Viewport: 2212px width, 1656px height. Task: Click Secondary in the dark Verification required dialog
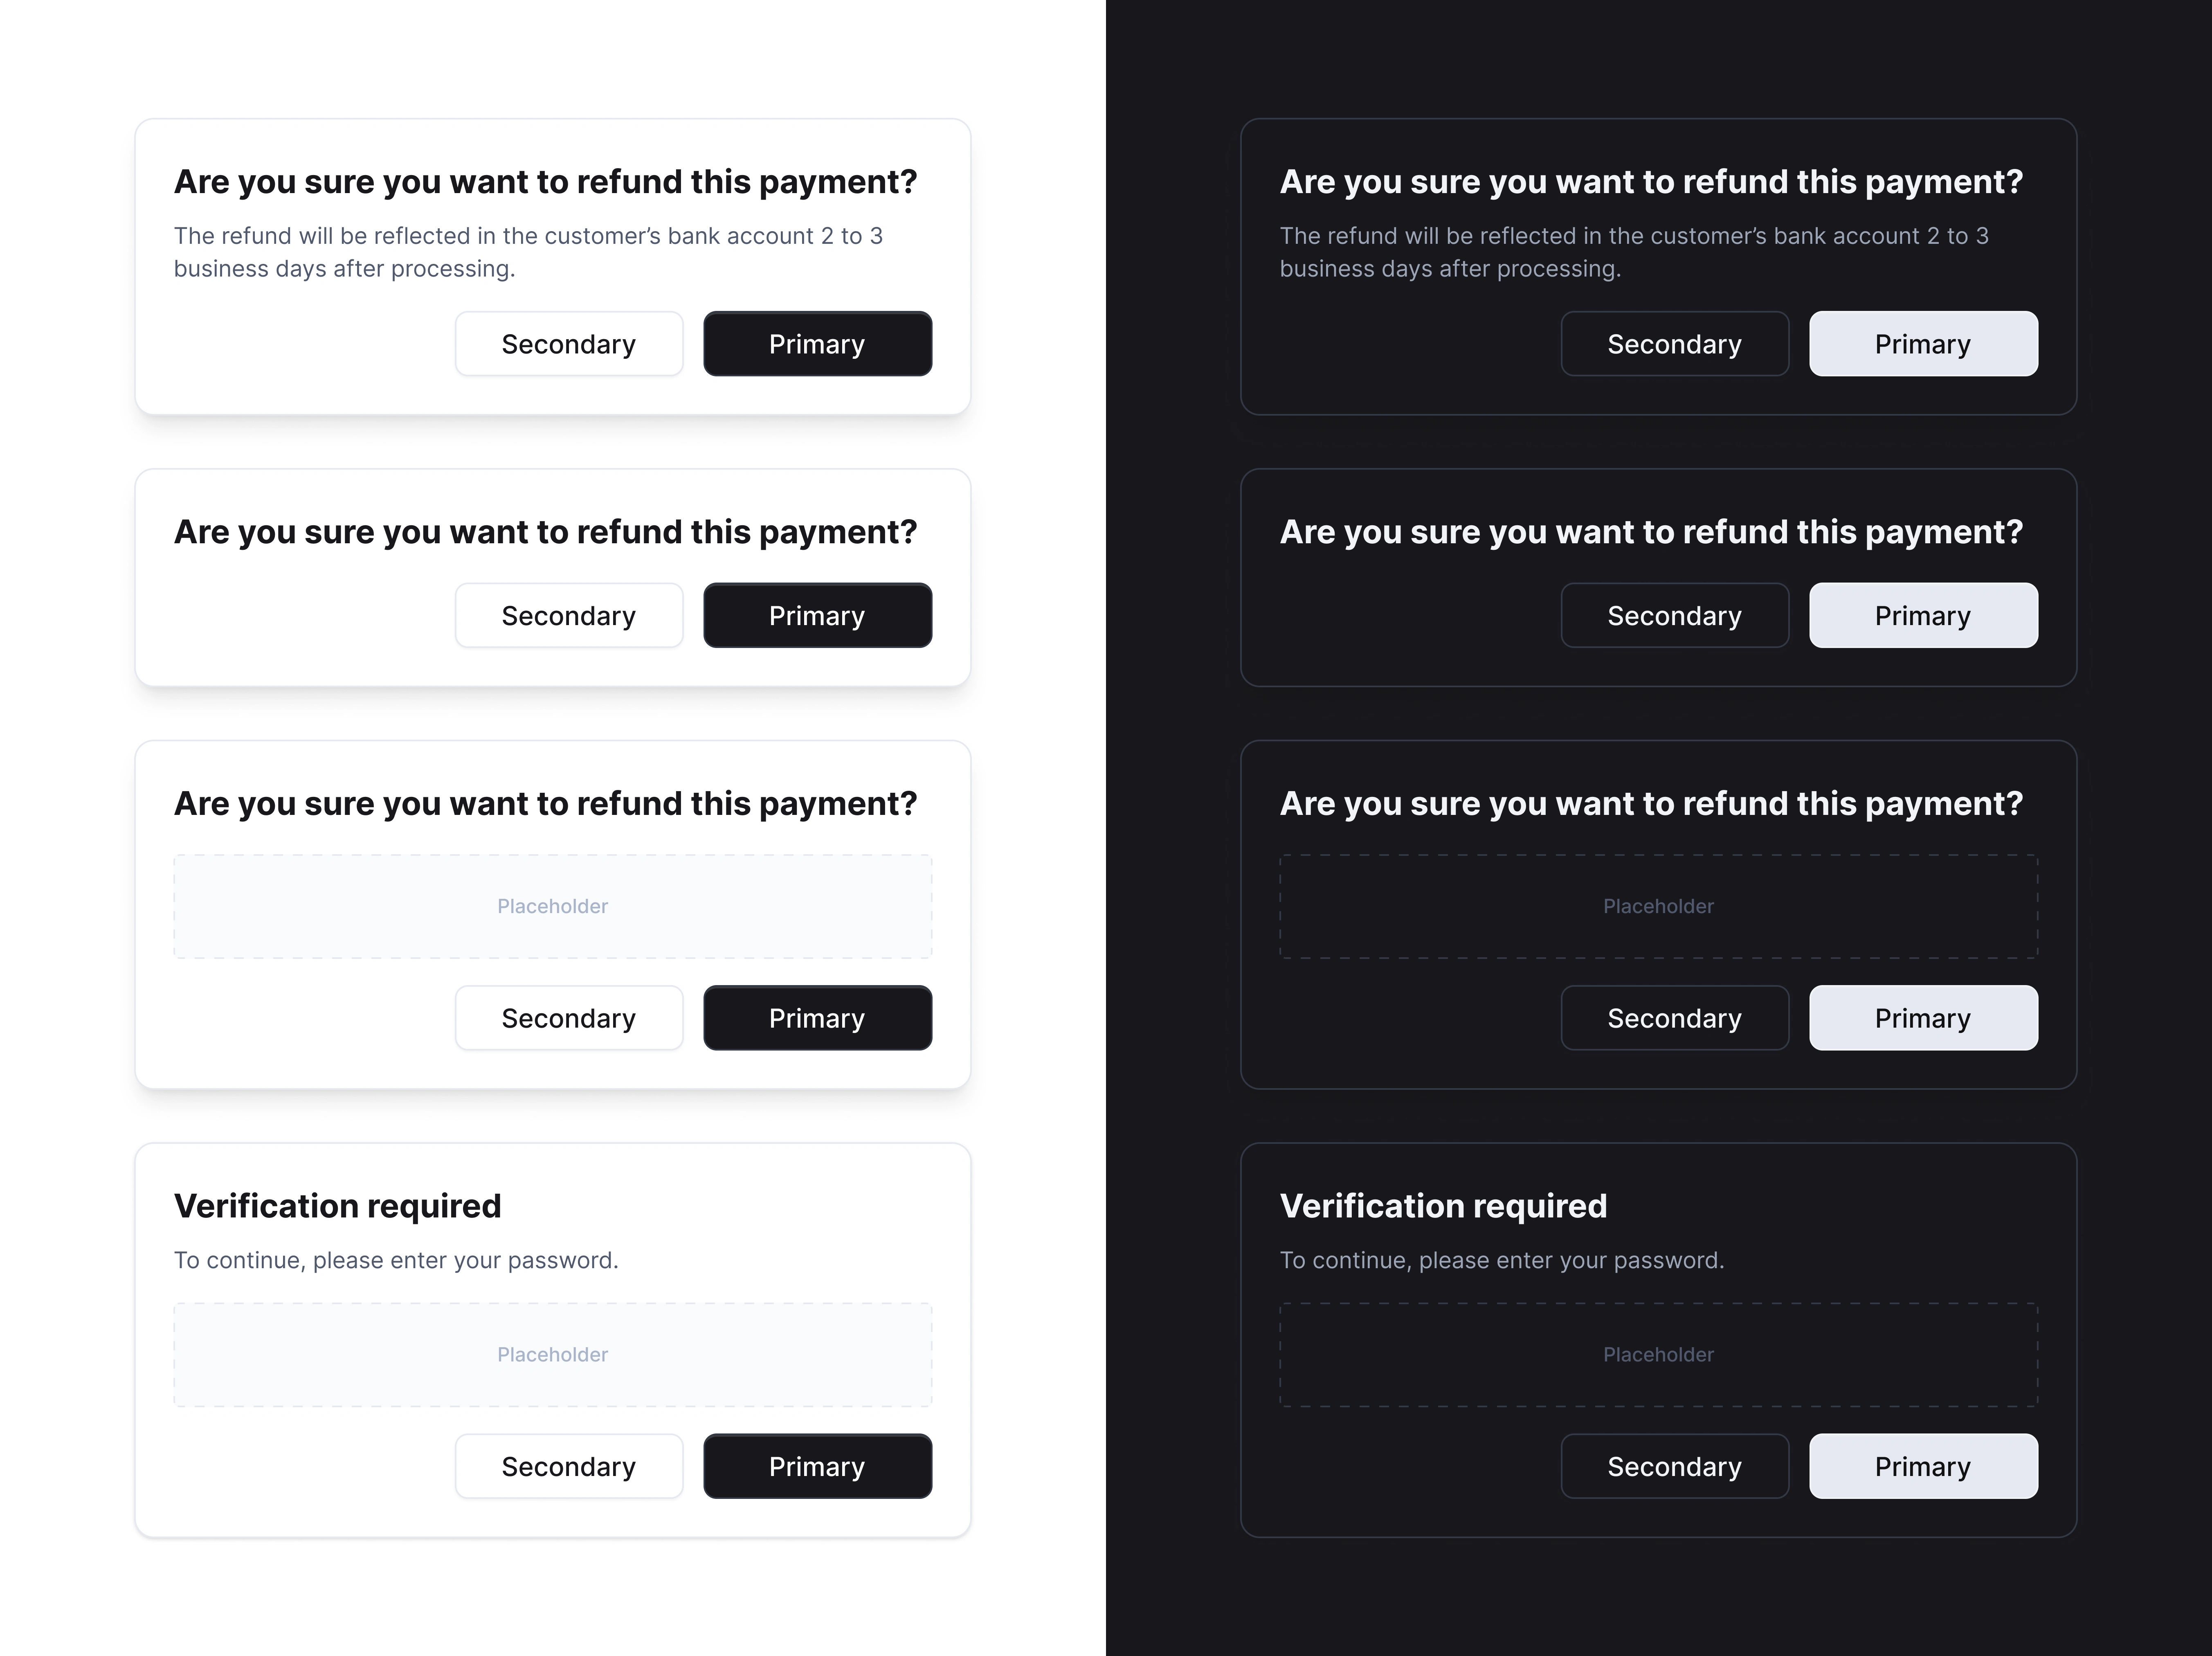coord(1675,1466)
